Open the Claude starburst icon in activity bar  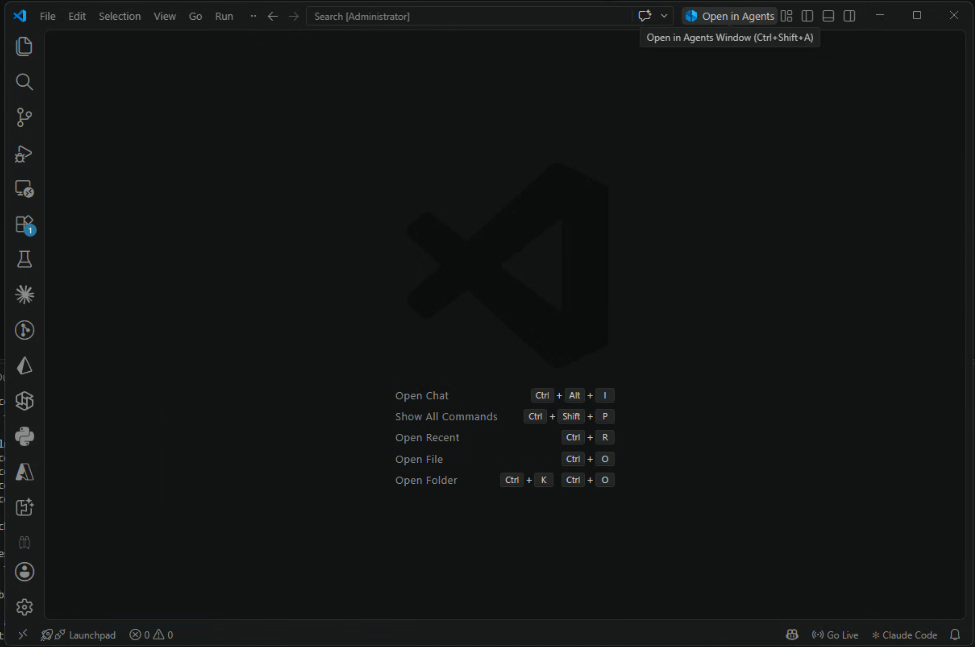click(24, 295)
